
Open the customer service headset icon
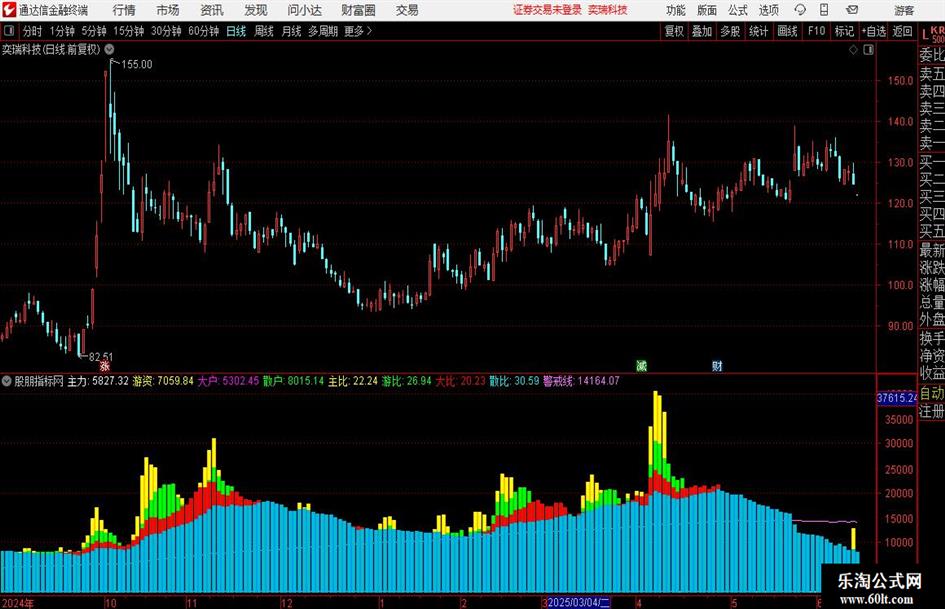(800, 10)
